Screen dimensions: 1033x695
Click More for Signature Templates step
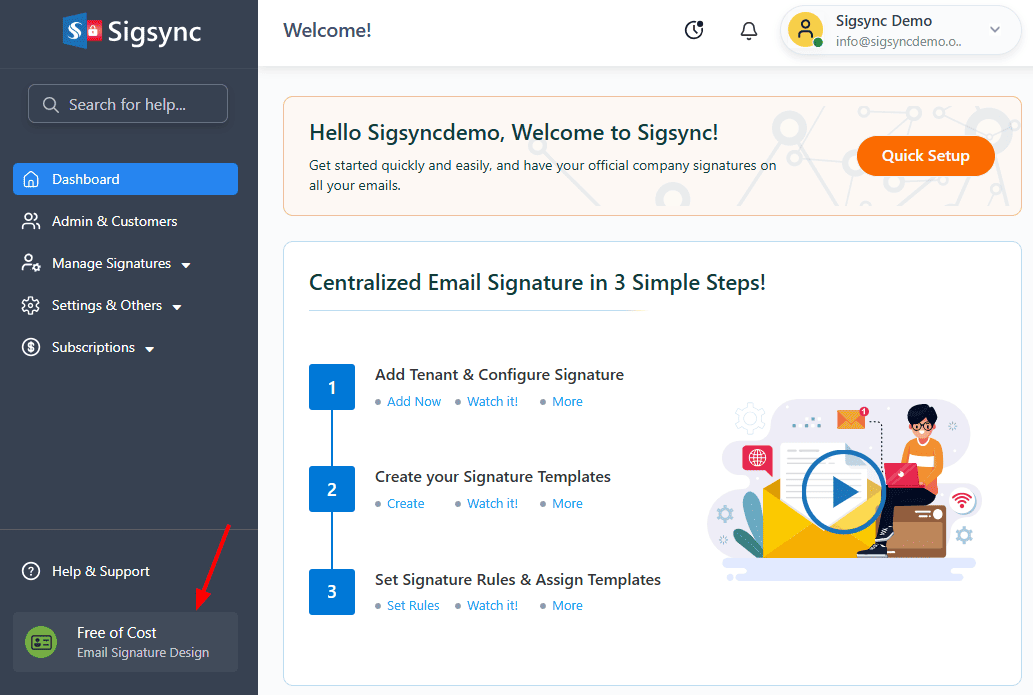(567, 504)
